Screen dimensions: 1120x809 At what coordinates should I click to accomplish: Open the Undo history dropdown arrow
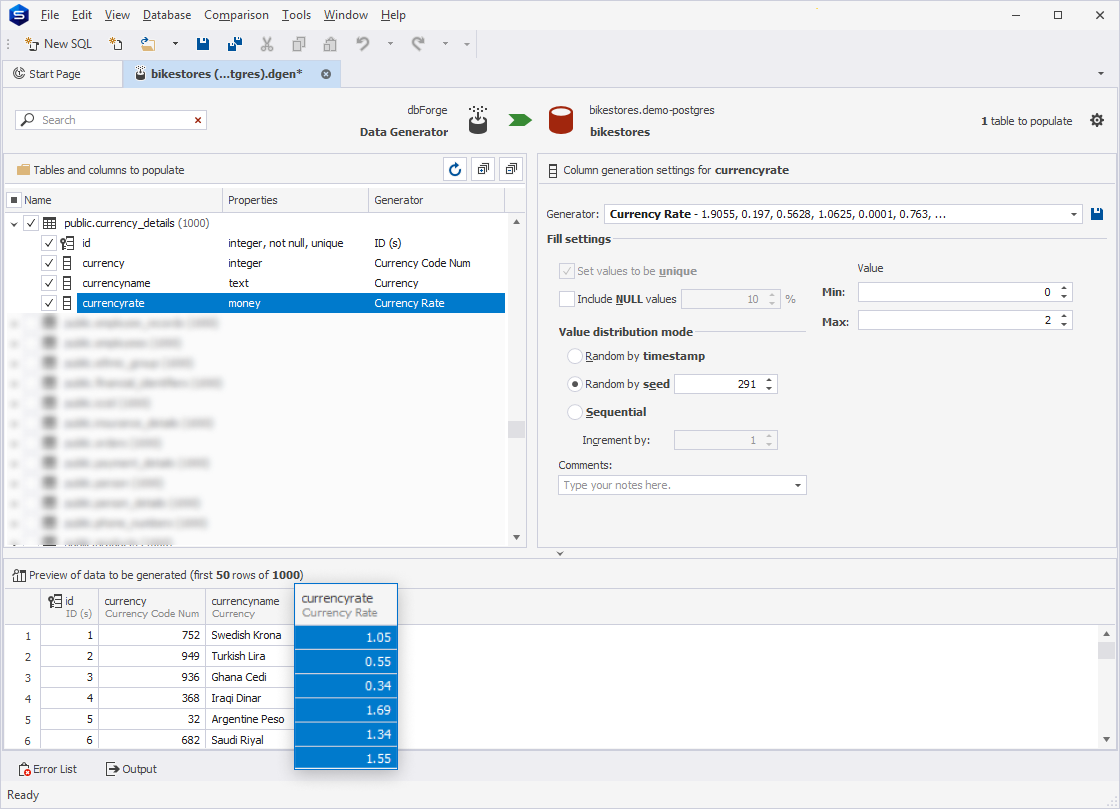coord(390,44)
